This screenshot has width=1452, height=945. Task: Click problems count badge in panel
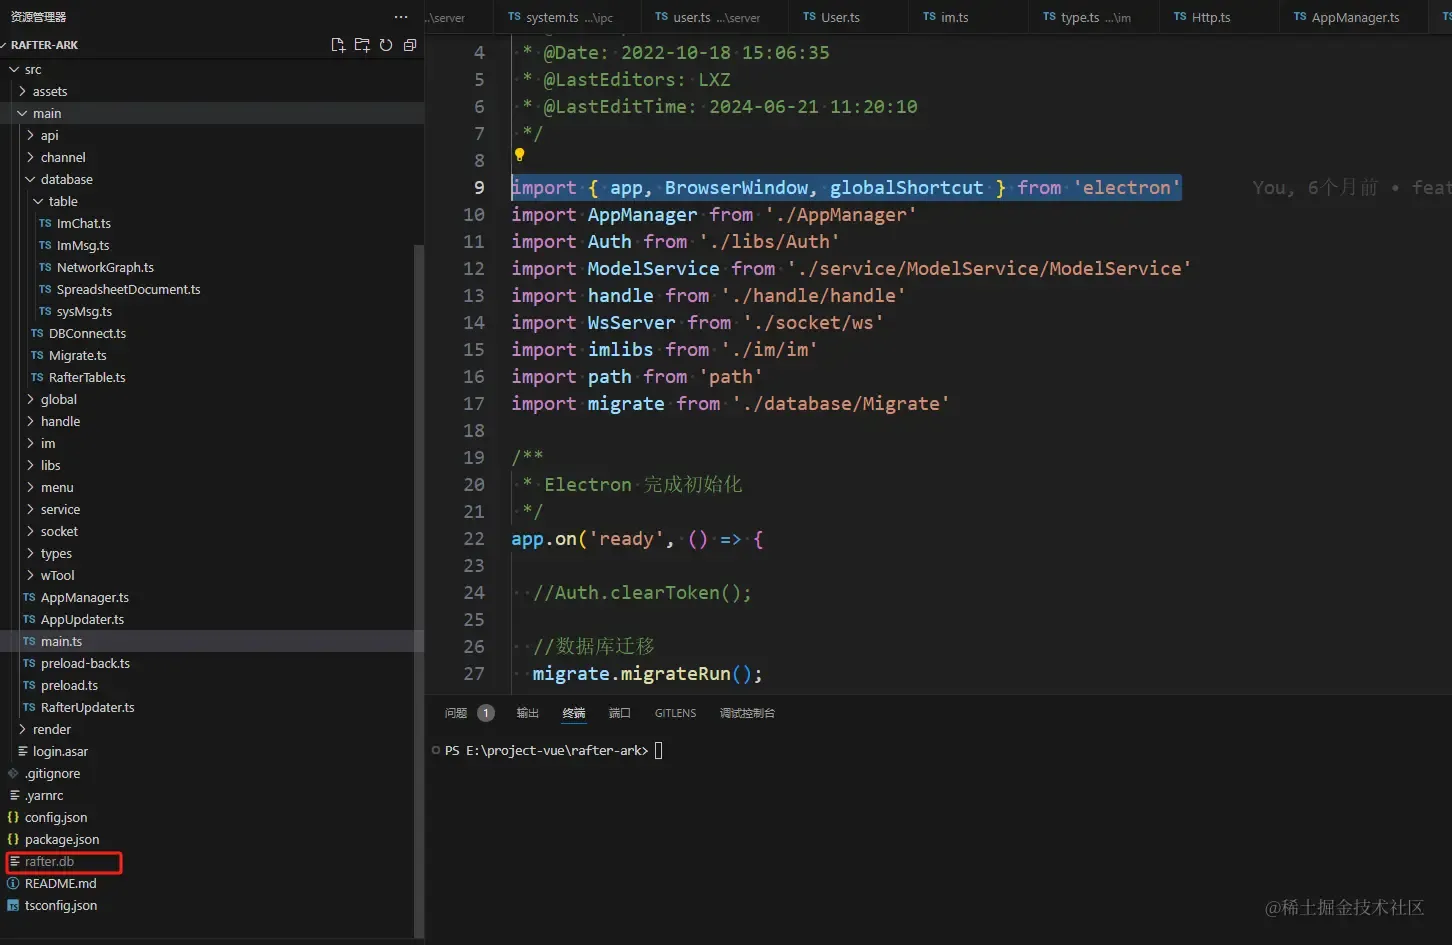click(486, 713)
